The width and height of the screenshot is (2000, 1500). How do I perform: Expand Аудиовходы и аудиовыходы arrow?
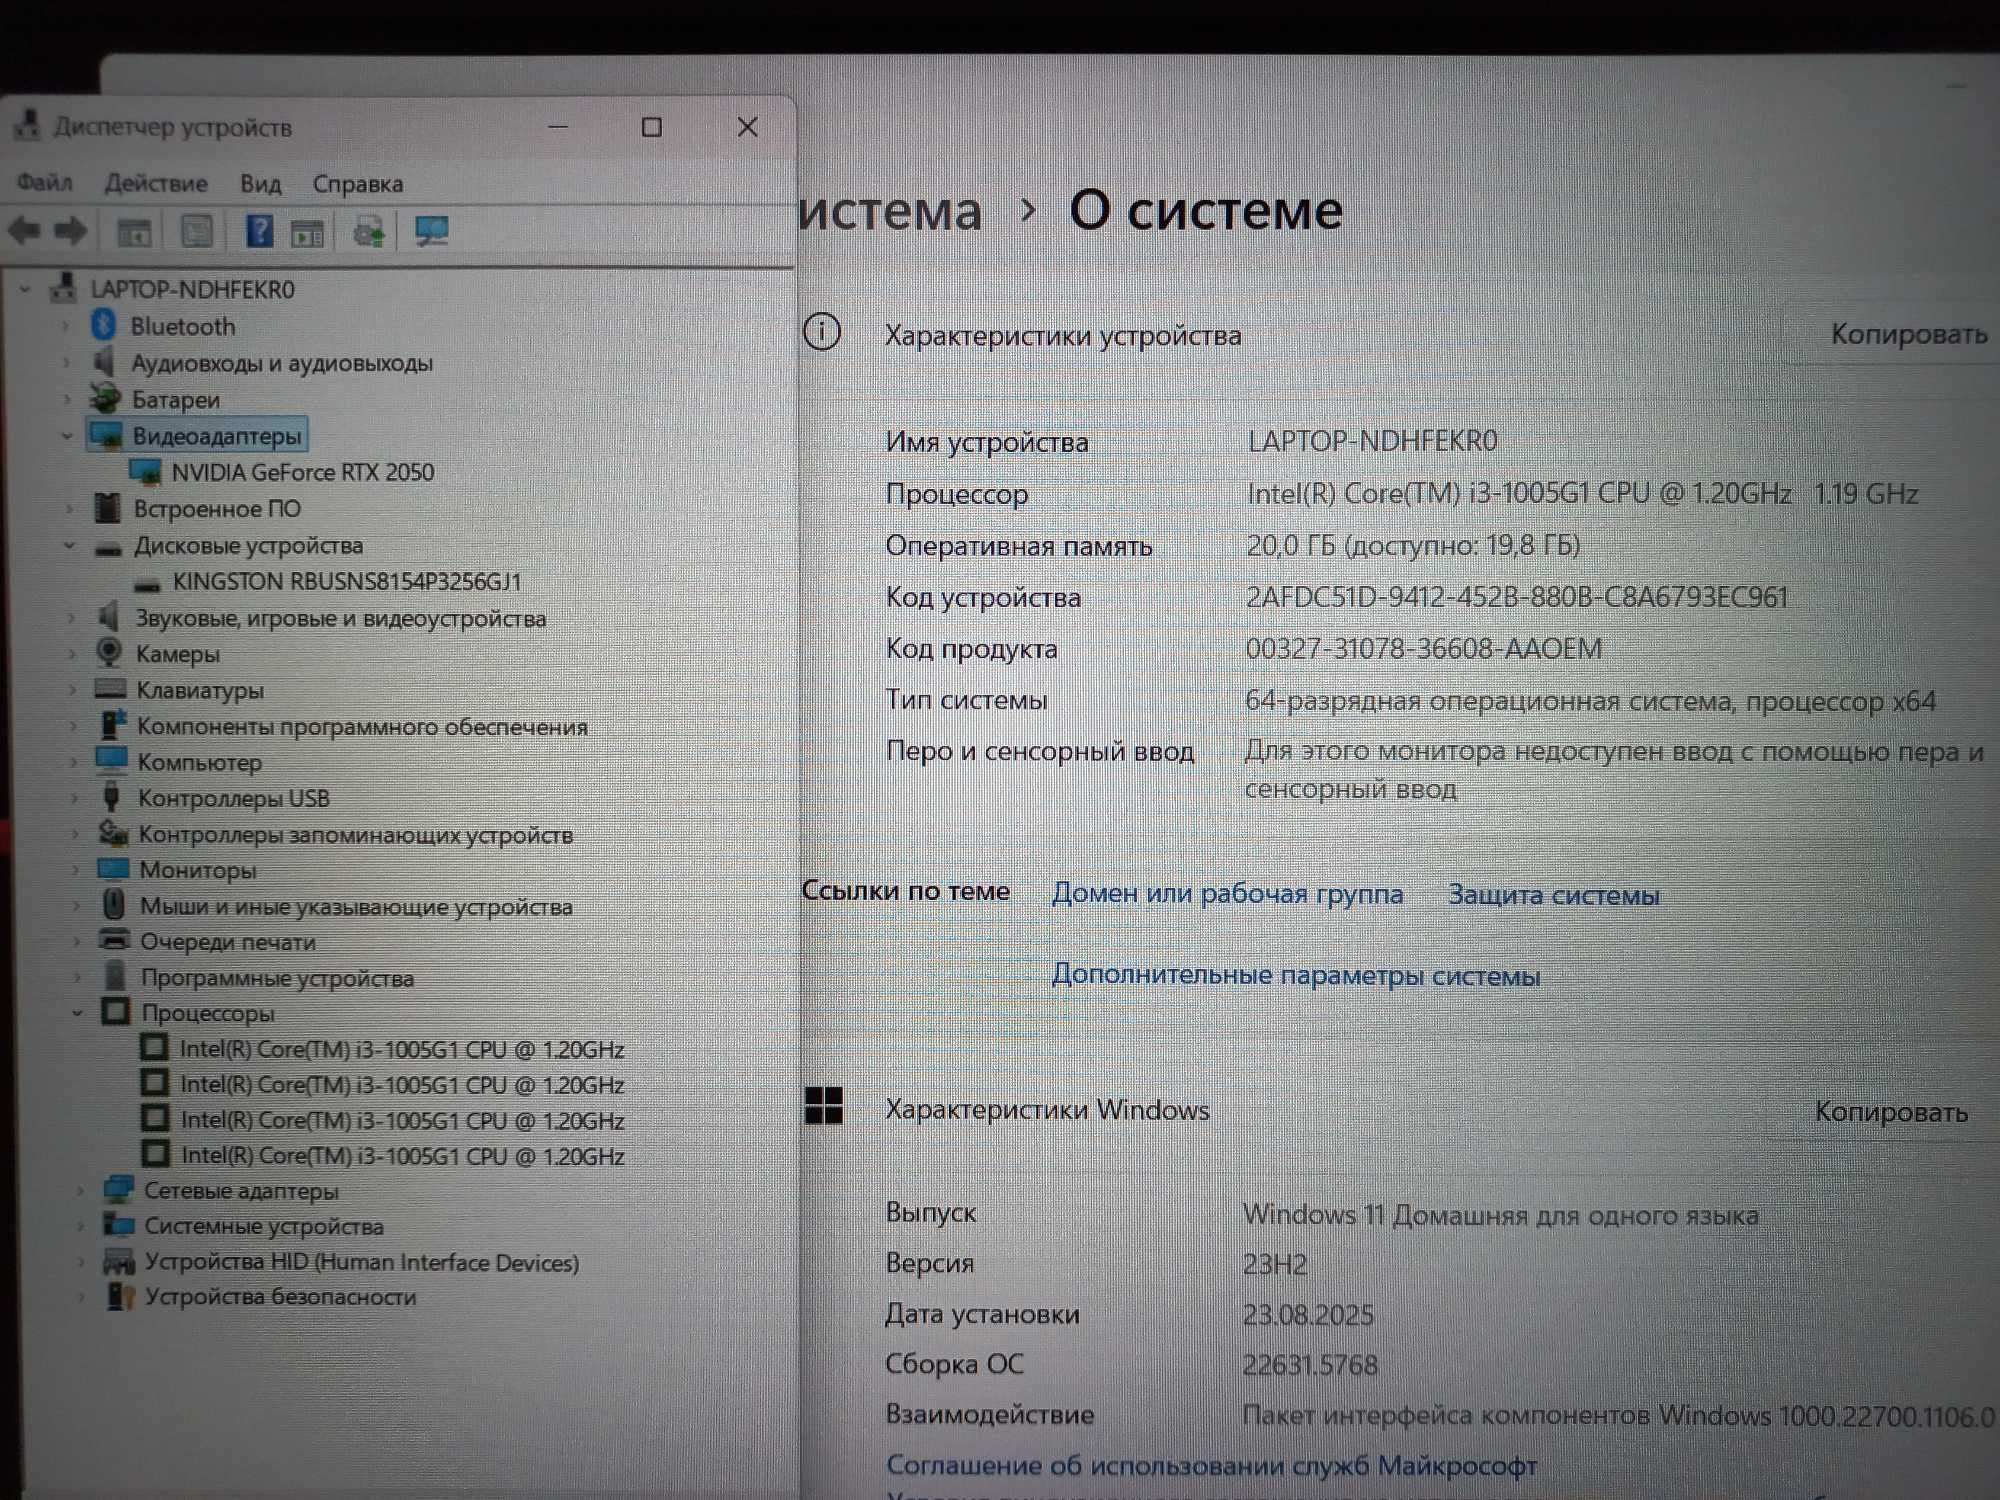pos(66,362)
